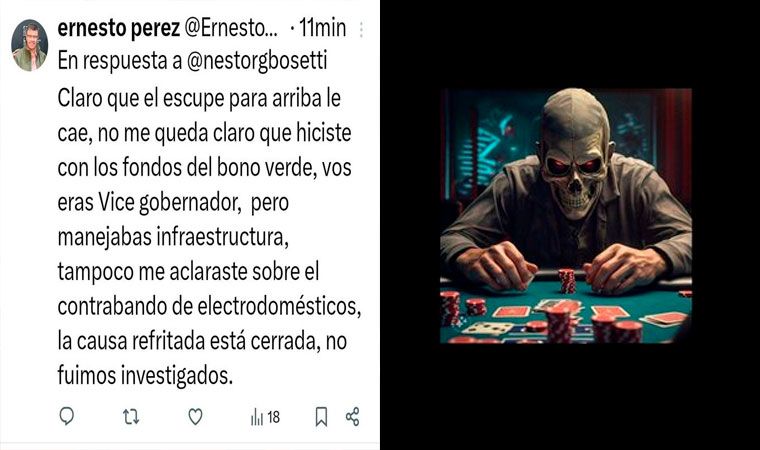Share the tweet using the share icon
This screenshot has width=760, height=450.
tap(352, 417)
